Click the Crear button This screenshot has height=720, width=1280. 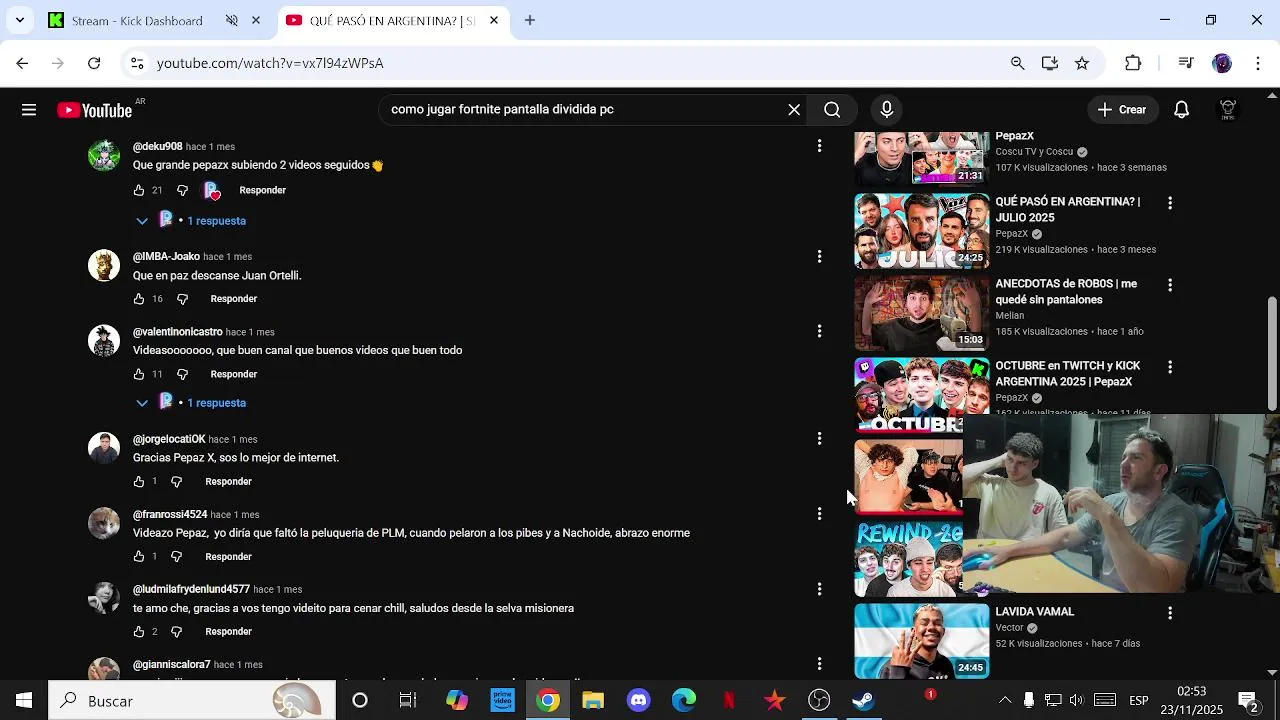[x=1122, y=110]
